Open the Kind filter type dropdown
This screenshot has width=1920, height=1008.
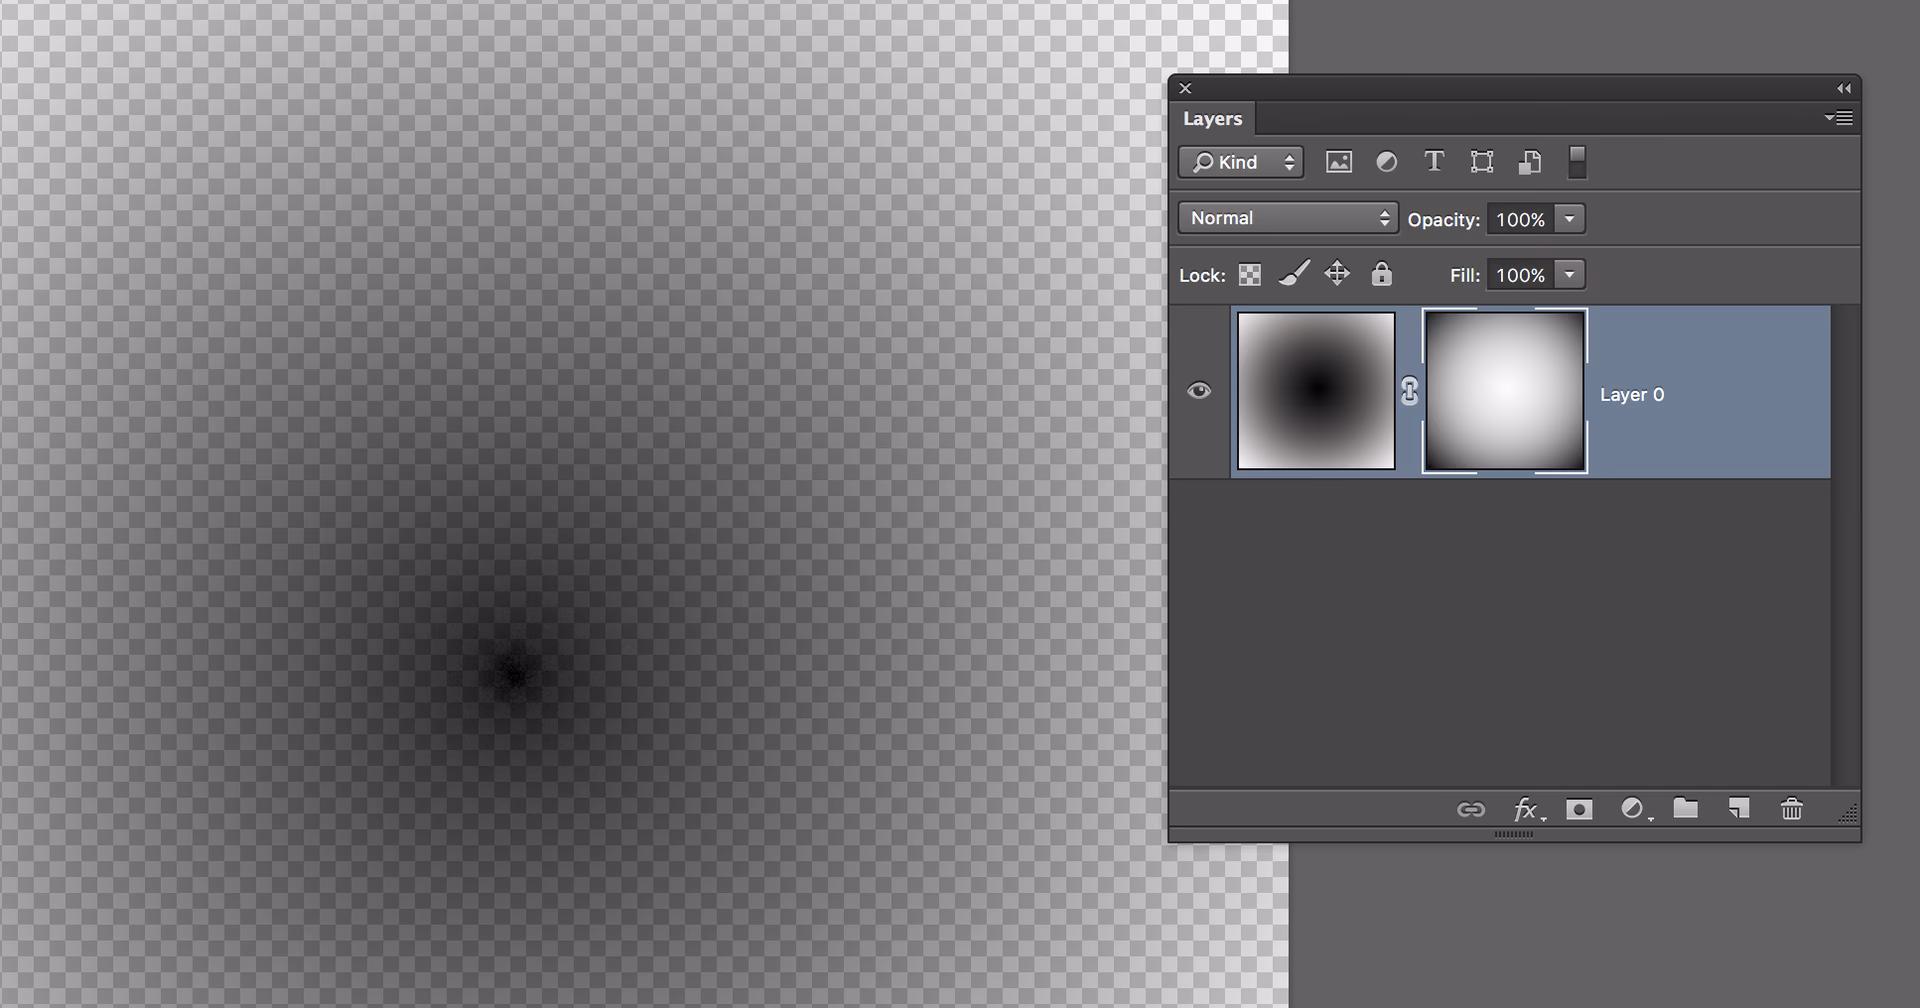point(1241,162)
